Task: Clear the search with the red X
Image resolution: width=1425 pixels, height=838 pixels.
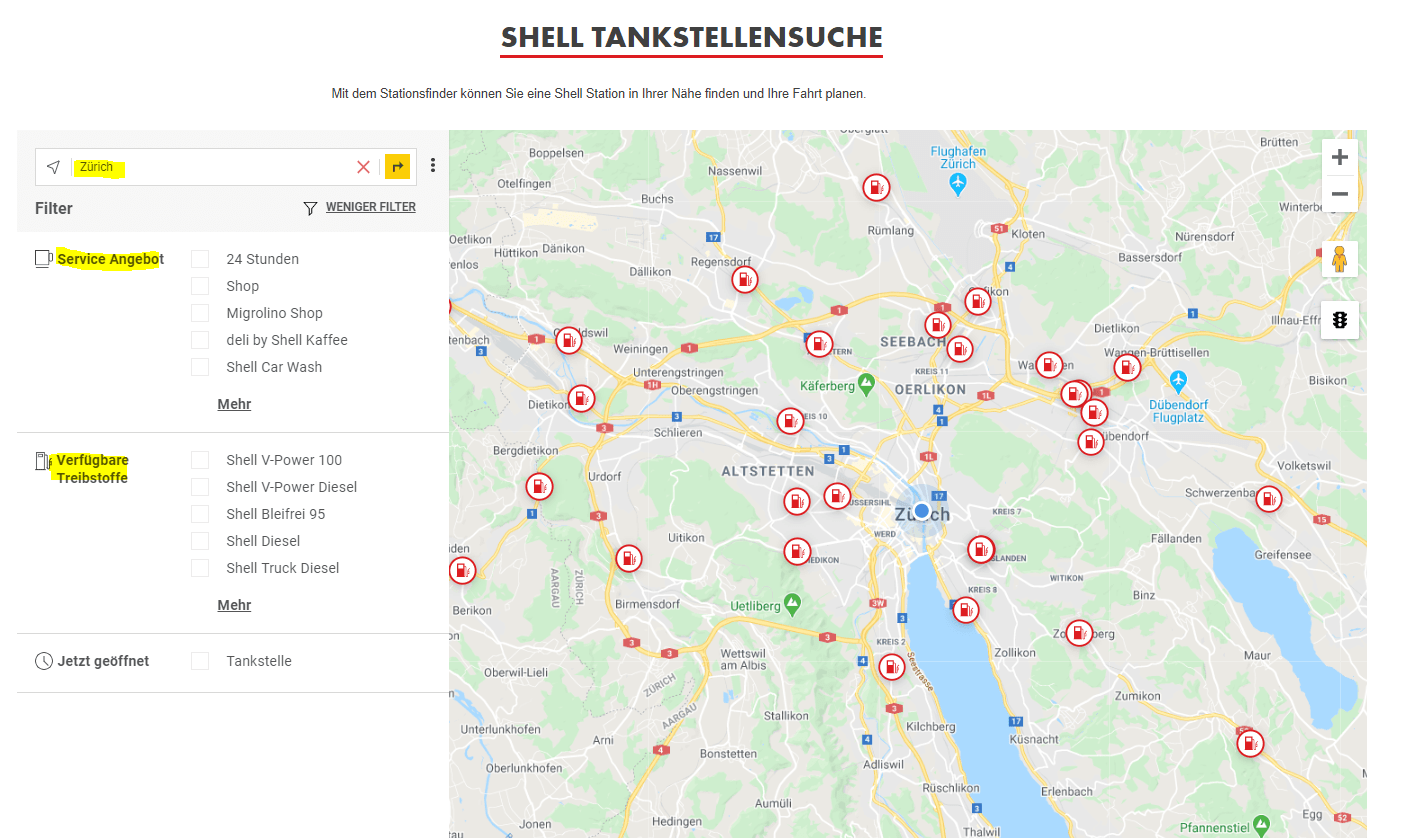Action: tap(363, 166)
